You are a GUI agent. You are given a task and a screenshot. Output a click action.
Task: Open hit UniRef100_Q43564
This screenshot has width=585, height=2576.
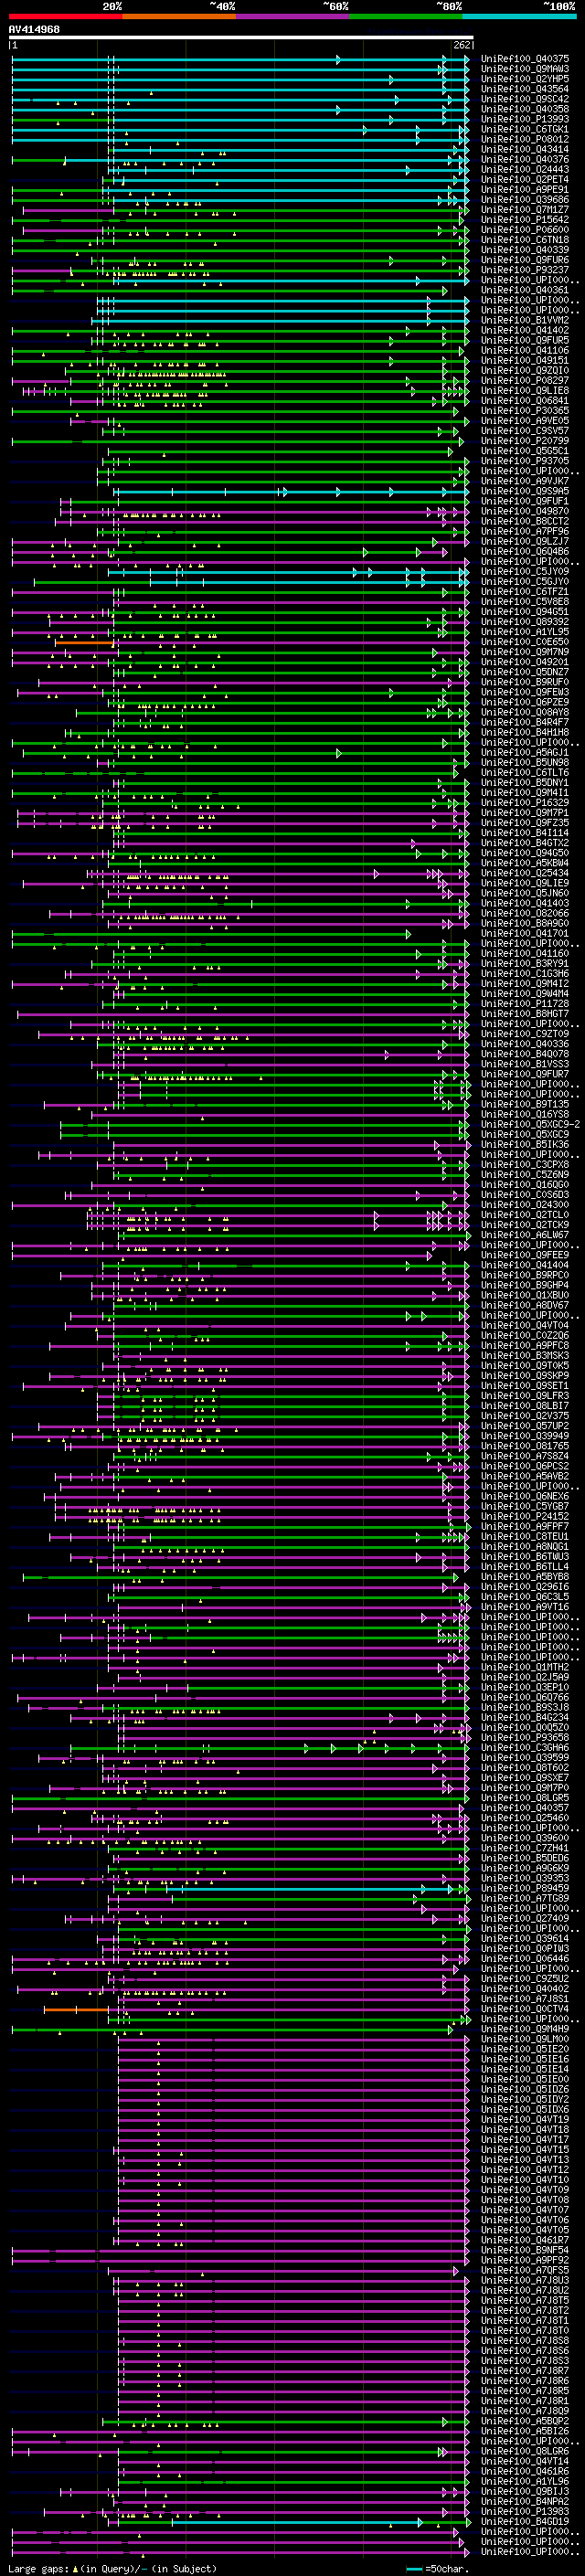click(525, 89)
